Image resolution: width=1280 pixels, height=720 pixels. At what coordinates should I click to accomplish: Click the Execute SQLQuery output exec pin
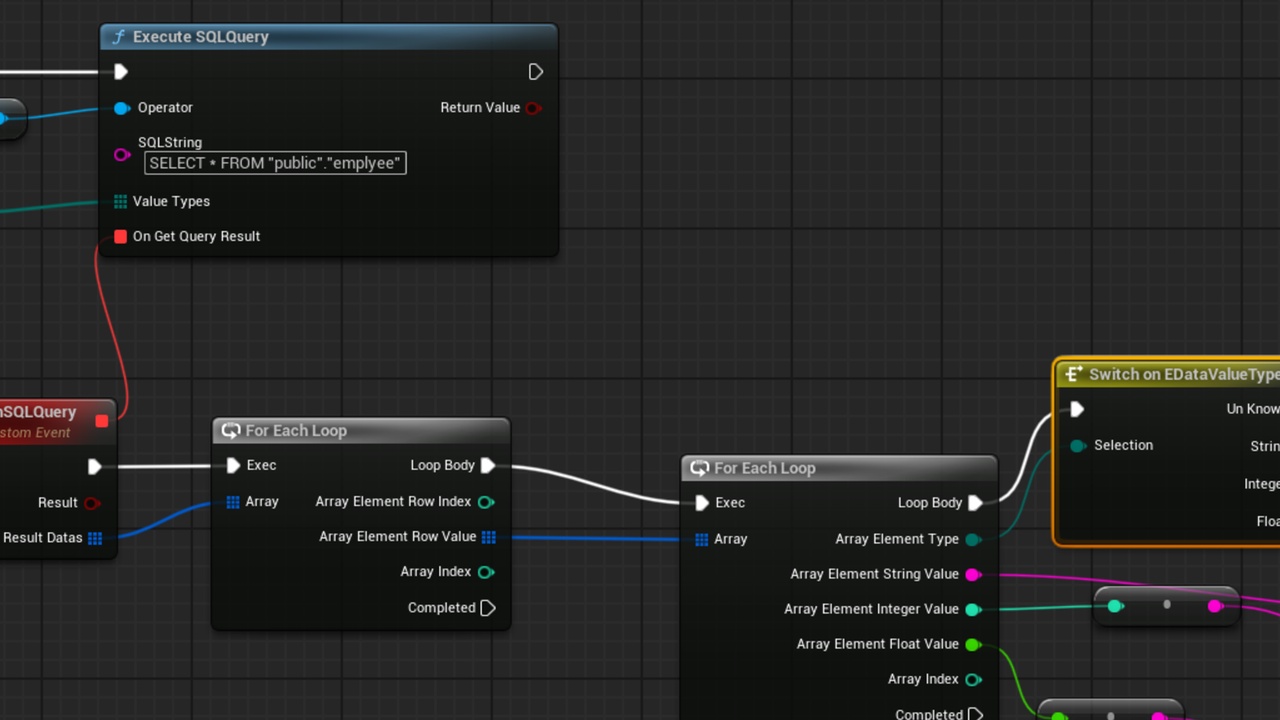(x=535, y=72)
